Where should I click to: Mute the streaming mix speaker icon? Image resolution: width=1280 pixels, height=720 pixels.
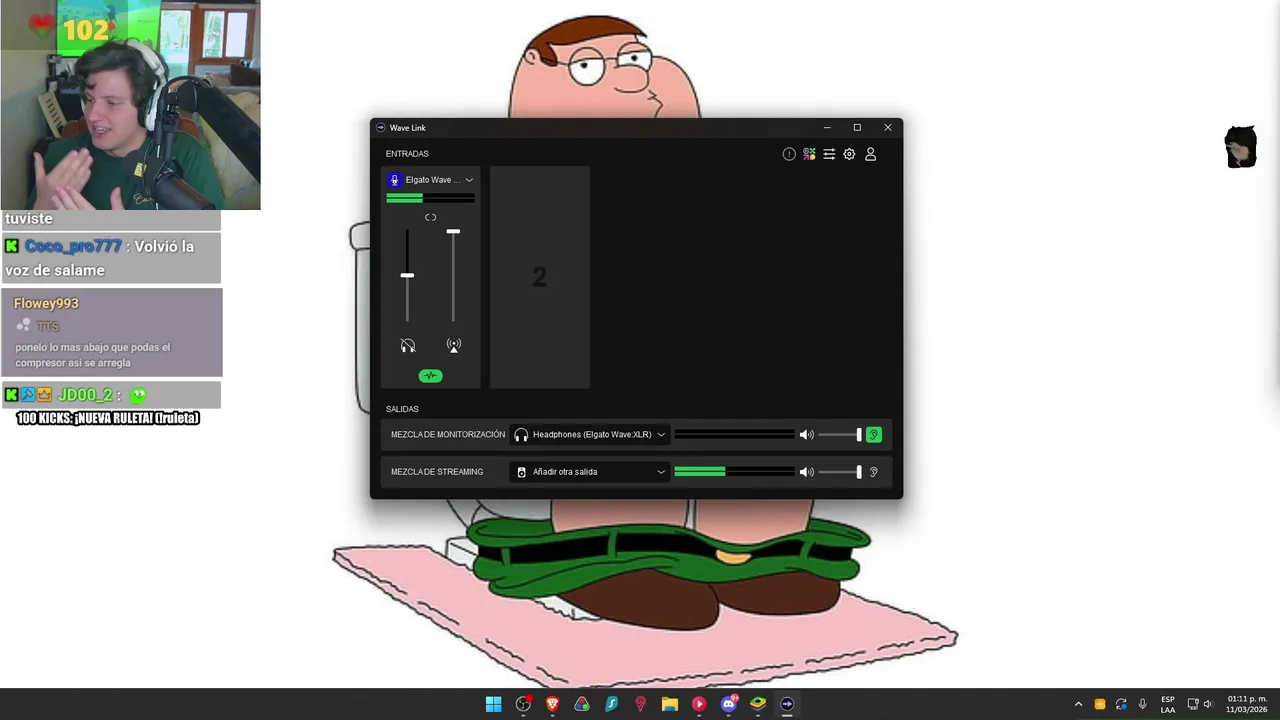click(x=806, y=472)
